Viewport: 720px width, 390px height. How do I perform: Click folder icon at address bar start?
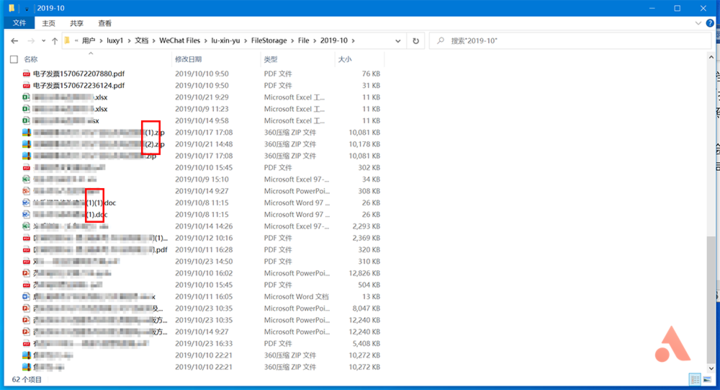click(67, 40)
